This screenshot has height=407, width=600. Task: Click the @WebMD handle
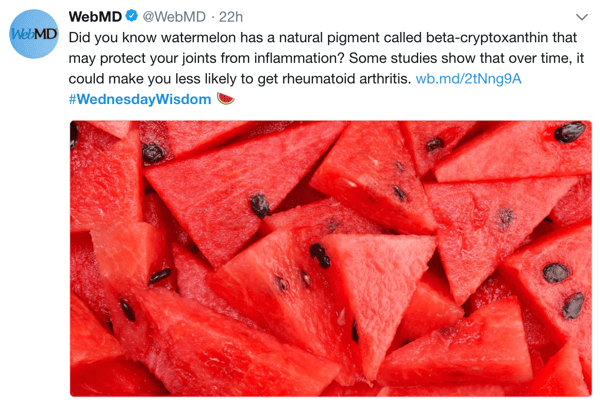tap(174, 16)
